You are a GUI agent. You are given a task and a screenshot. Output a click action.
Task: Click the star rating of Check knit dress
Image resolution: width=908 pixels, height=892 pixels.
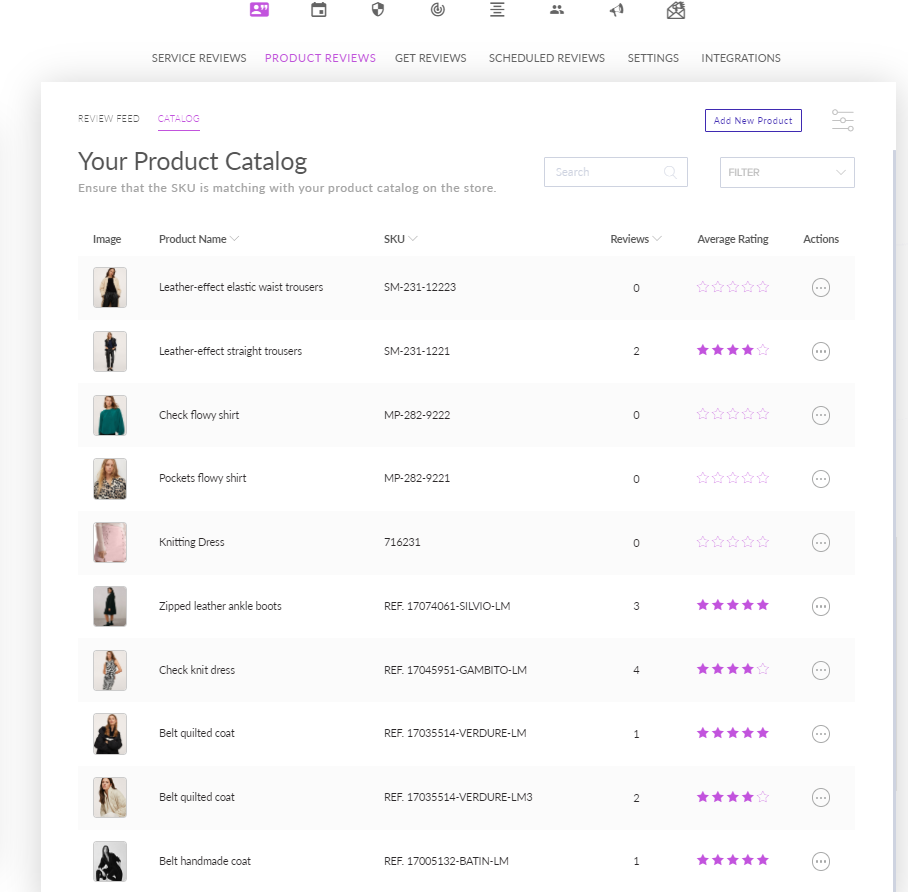pyautogui.click(x=733, y=669)
